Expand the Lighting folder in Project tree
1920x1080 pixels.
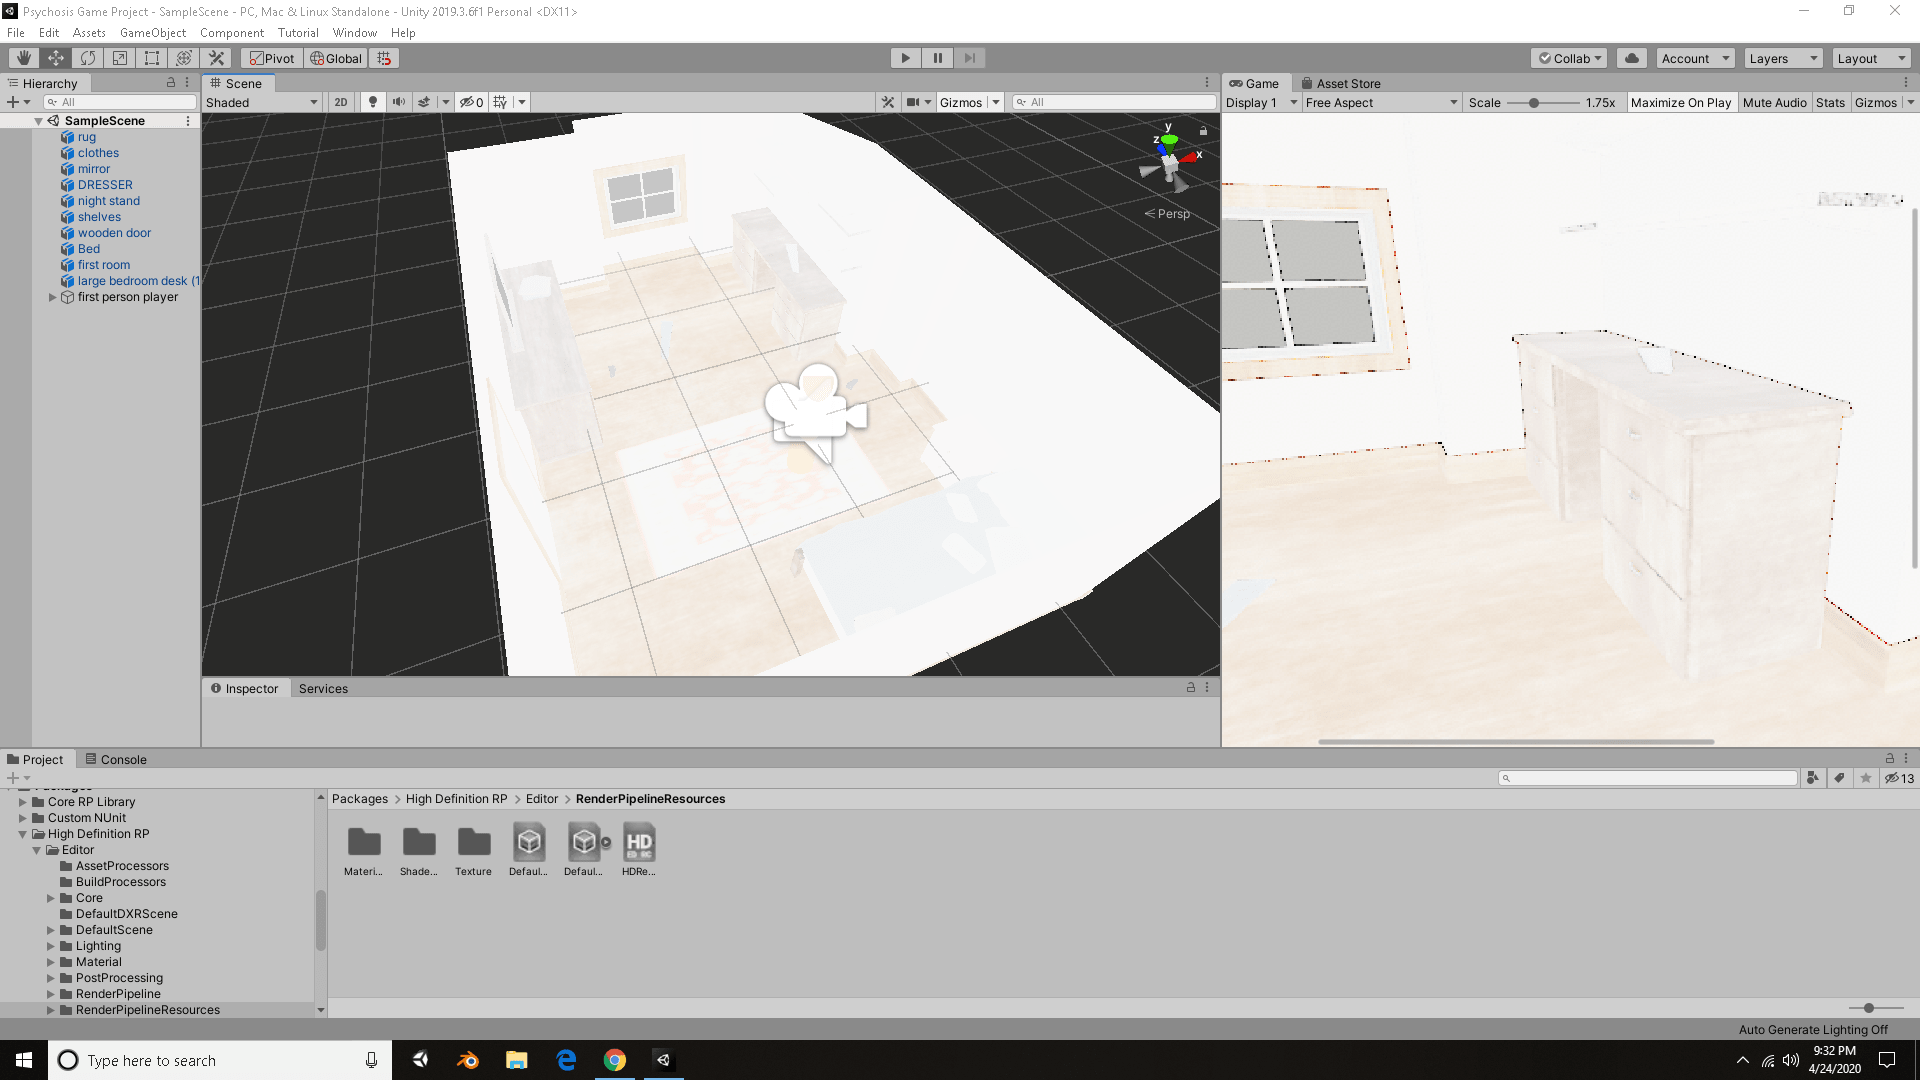tap(51, 946)
